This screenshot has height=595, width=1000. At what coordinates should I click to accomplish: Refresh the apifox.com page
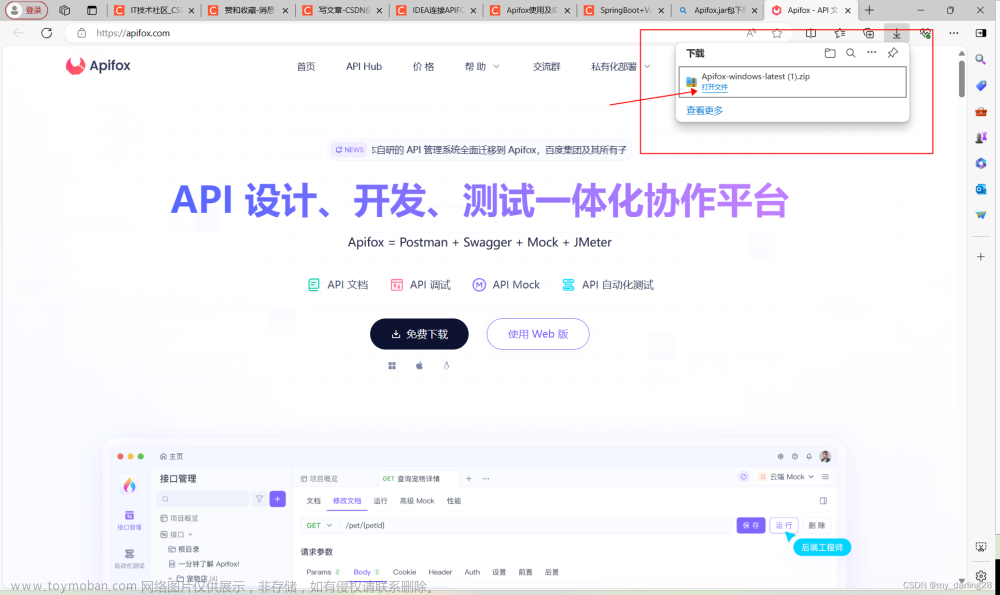pyautogui.click(x=47, y=33)
